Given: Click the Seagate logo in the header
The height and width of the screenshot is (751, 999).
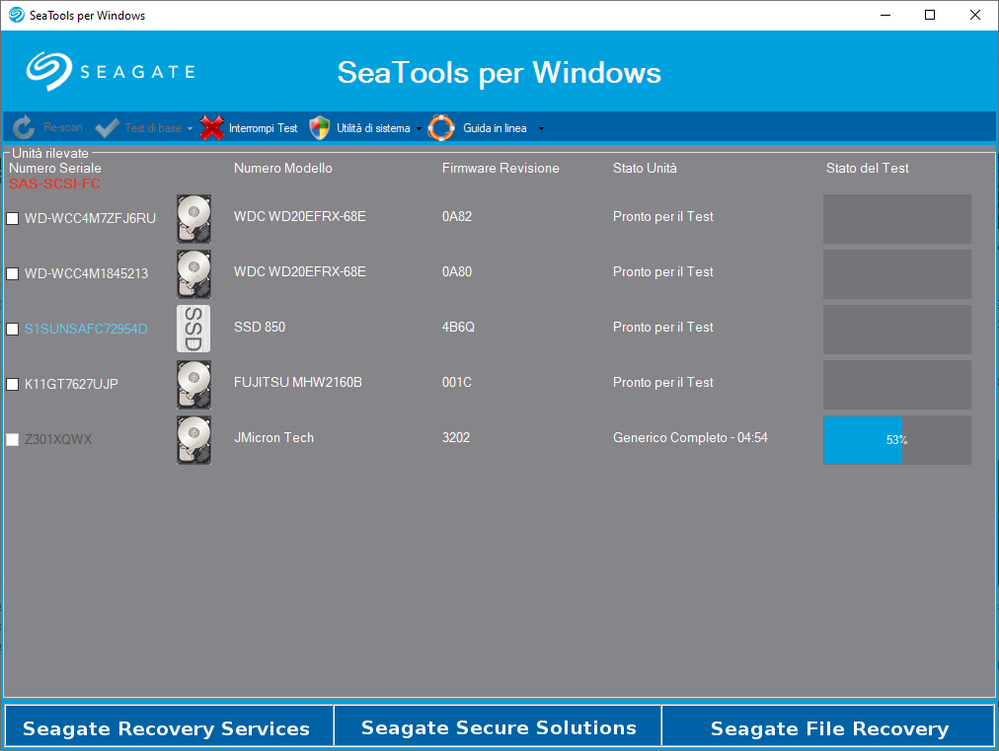Looking at the screenshot, I should 110,71.
